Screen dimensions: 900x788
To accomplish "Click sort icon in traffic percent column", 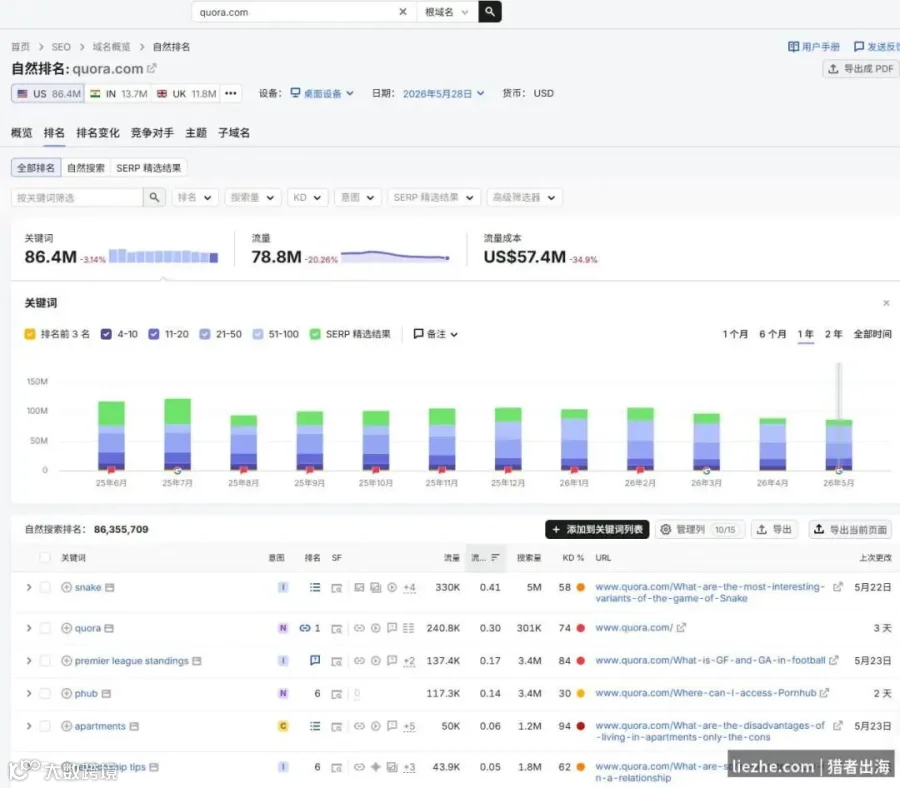I will (x=495, y=557).
